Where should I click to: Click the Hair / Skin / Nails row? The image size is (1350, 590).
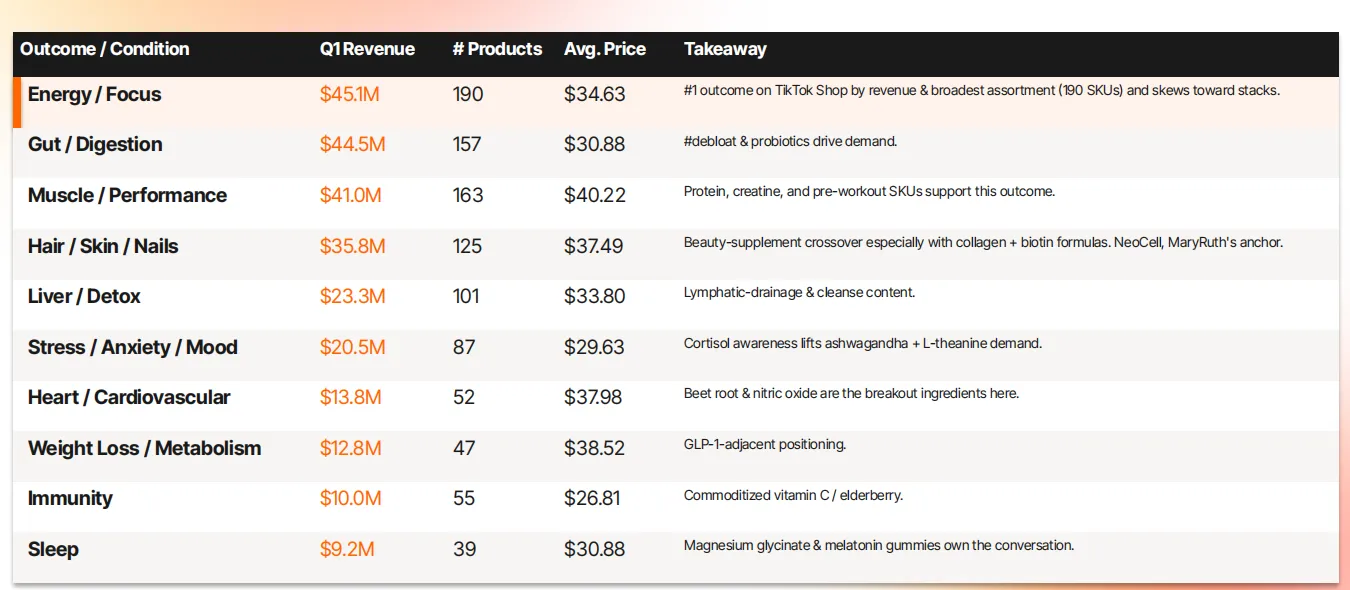(676, 246)
